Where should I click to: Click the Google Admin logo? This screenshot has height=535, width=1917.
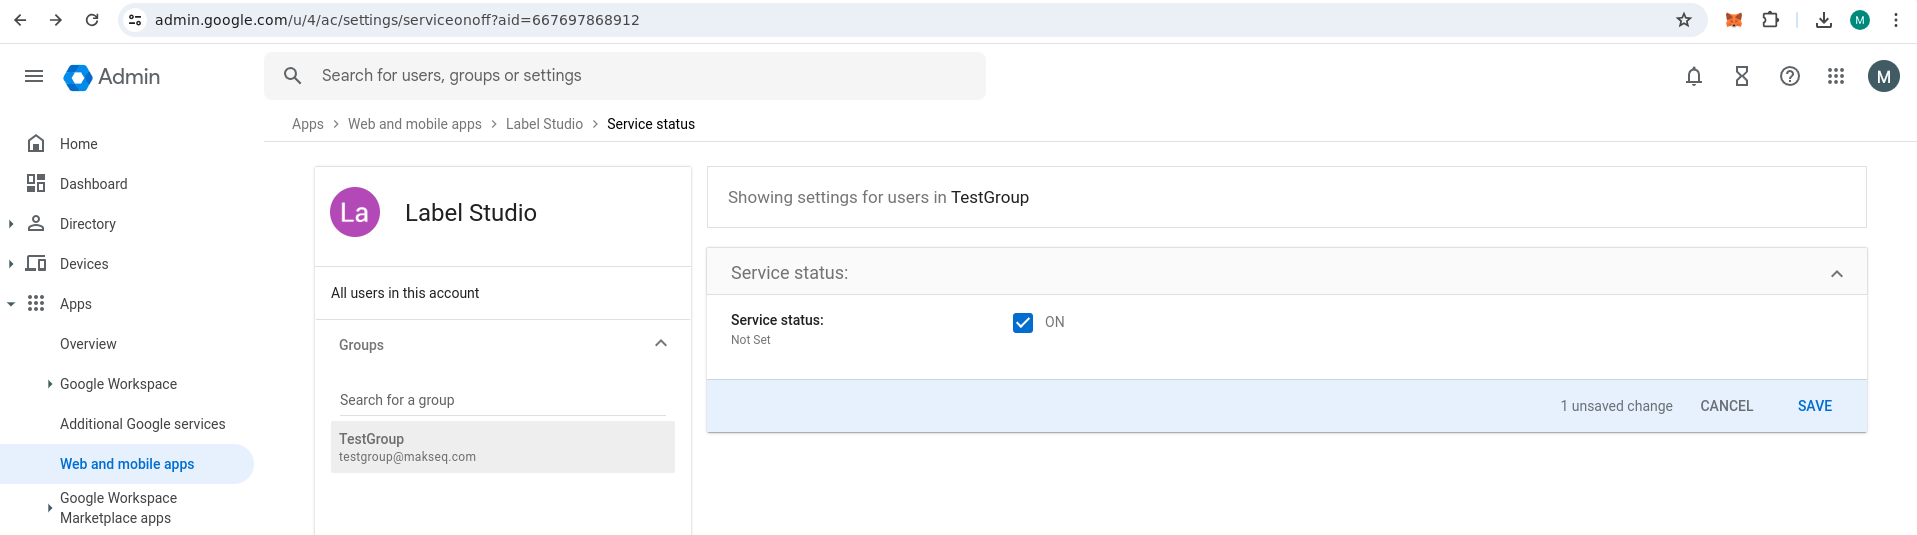112,77
